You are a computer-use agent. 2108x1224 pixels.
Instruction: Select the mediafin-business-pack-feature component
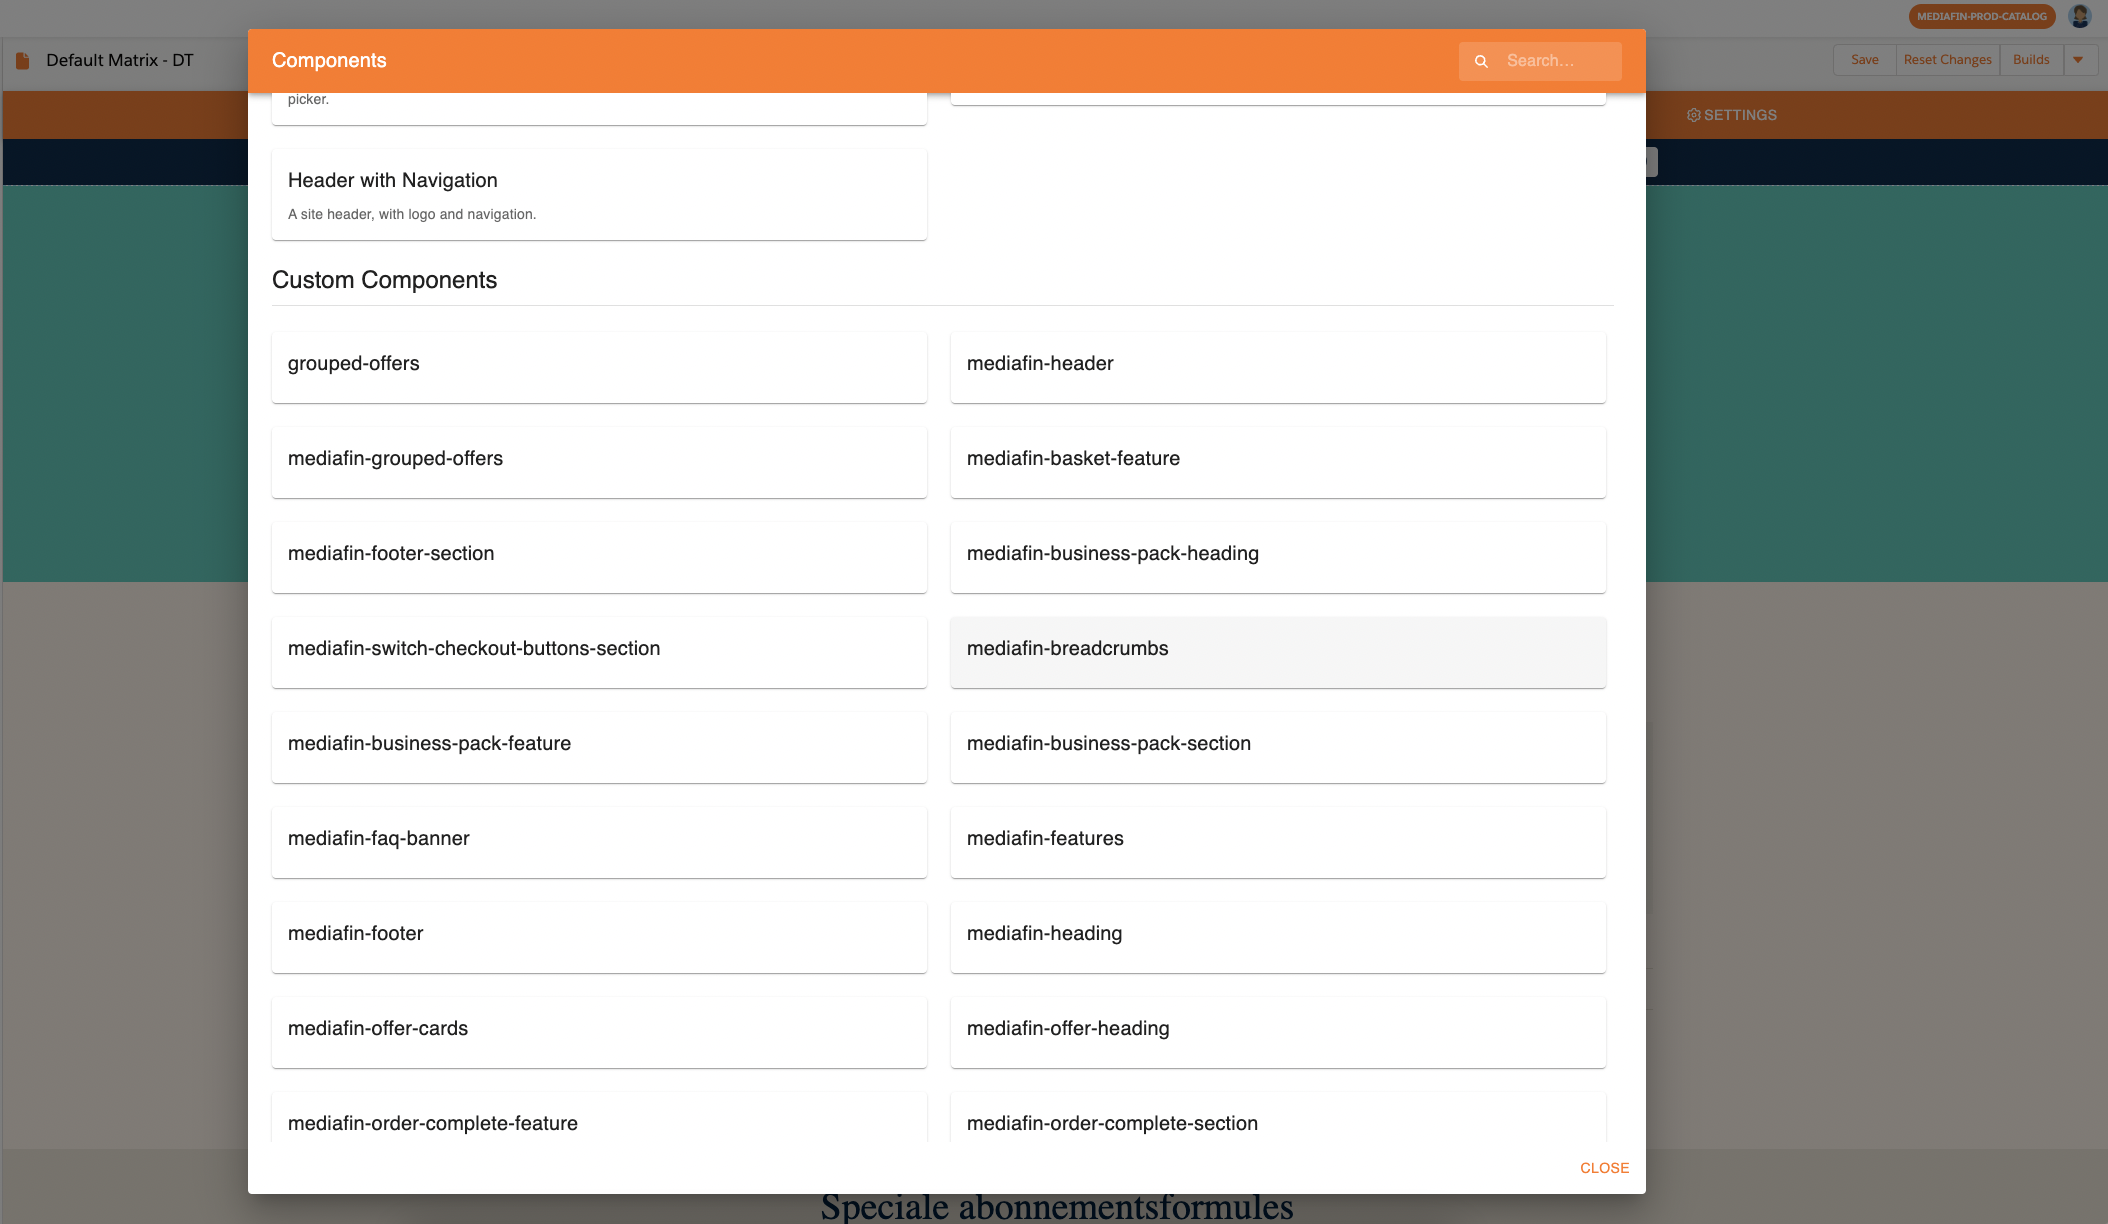click(599, 747)
